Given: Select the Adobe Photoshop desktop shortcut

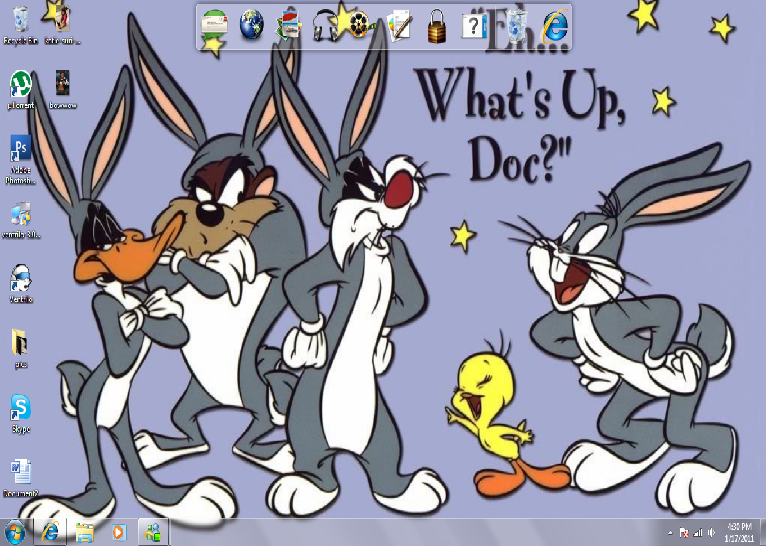Looking at the screenshot, I should (21, 160).
